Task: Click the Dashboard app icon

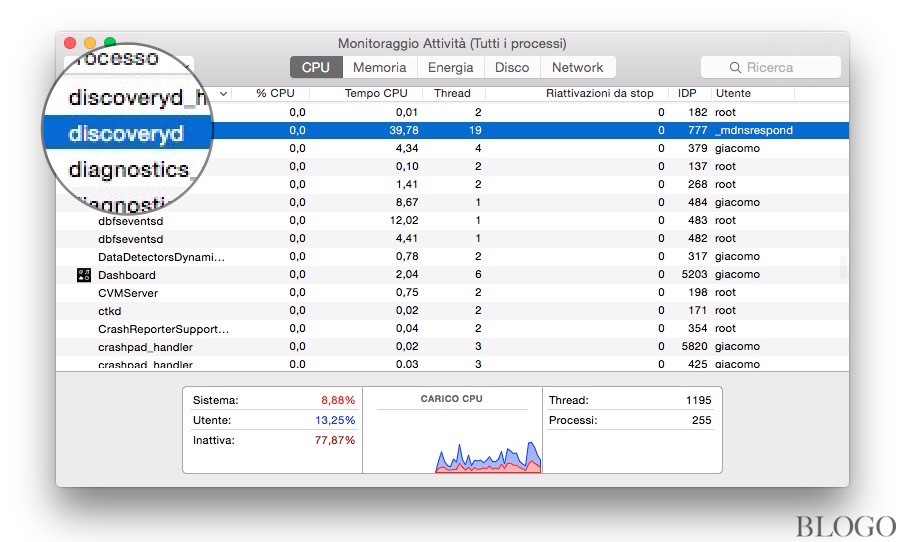Action: (x=84, y=275)
